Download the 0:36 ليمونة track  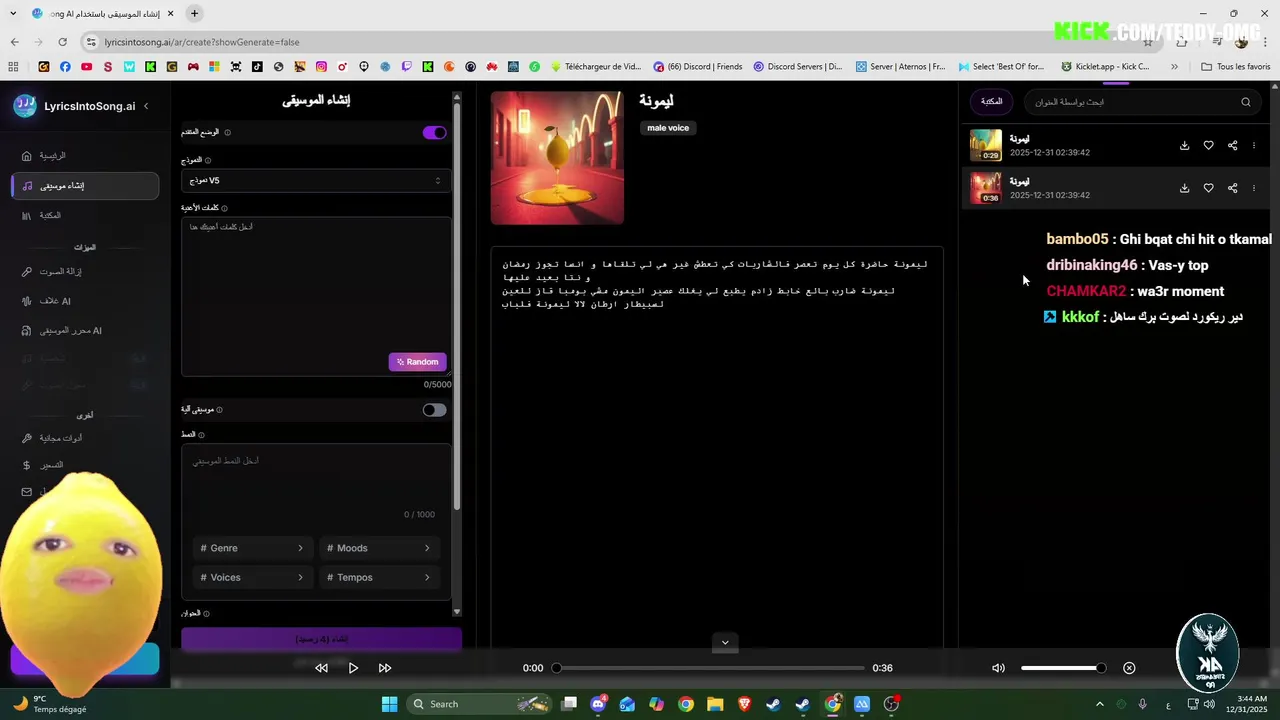pyautogui.click(x=1184, y=188)
